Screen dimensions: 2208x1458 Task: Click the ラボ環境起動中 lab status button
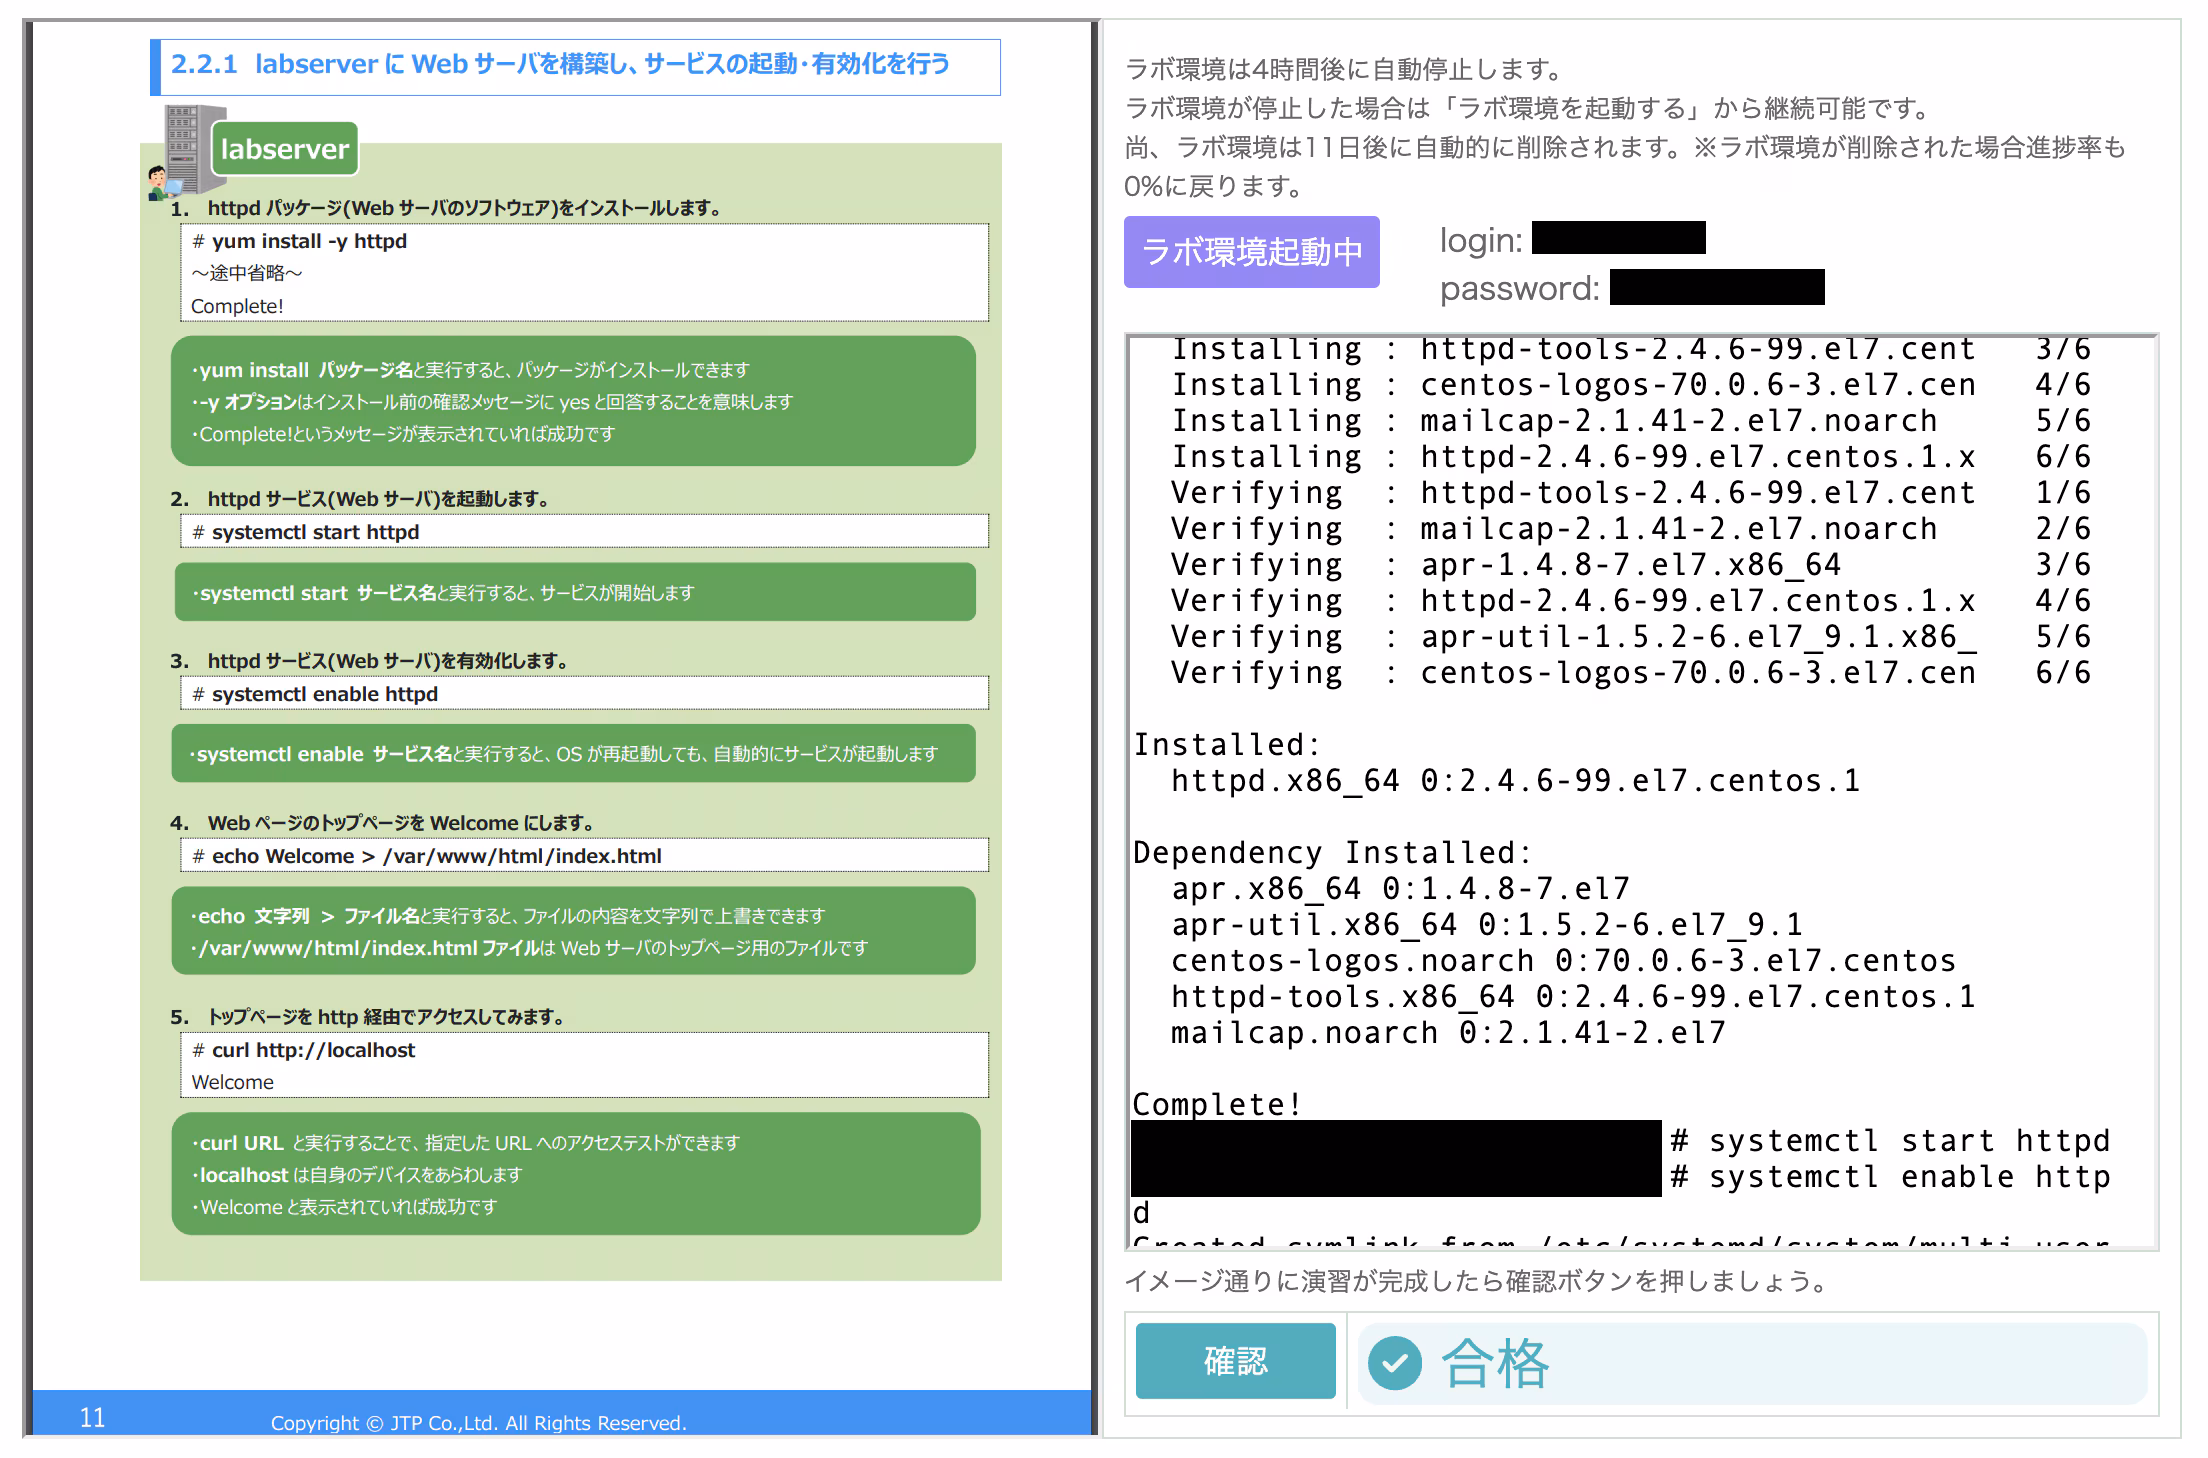pyautogui.click(x=1251, y=252)
